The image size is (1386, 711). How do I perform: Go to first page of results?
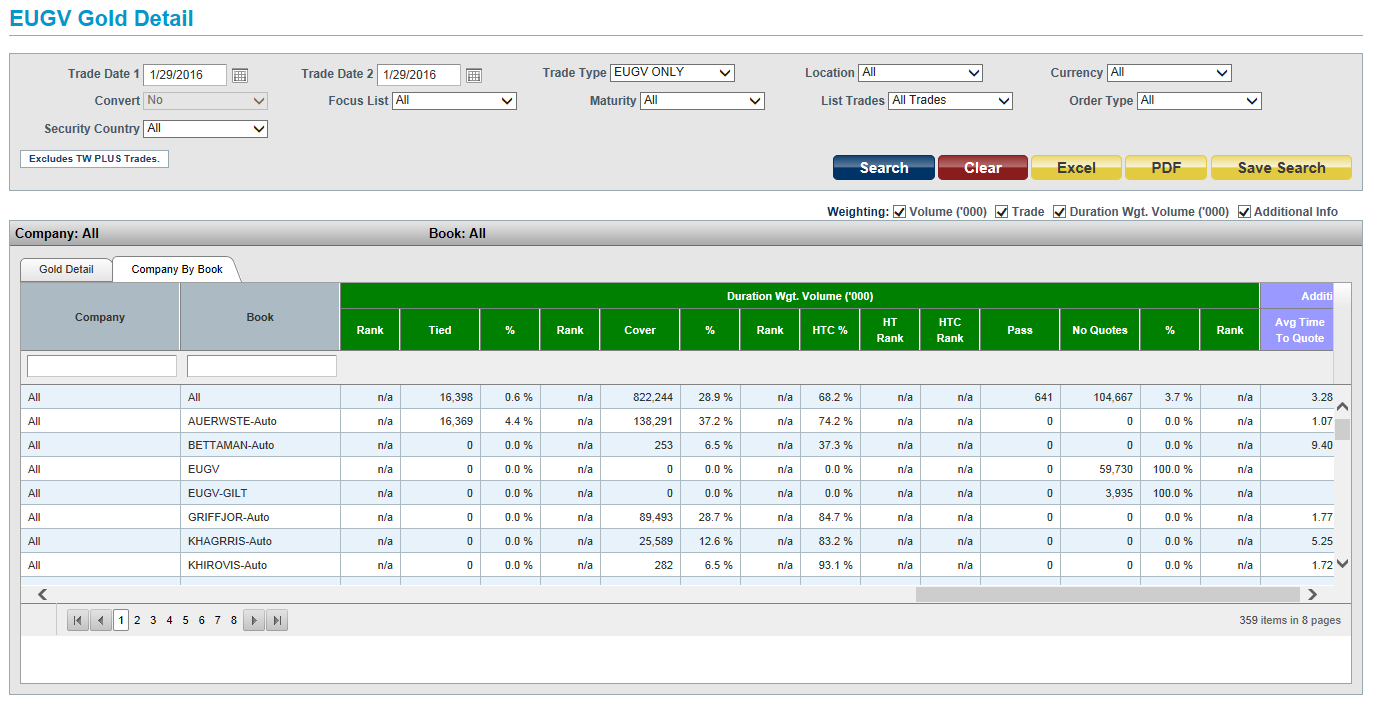tap(77, 621)
